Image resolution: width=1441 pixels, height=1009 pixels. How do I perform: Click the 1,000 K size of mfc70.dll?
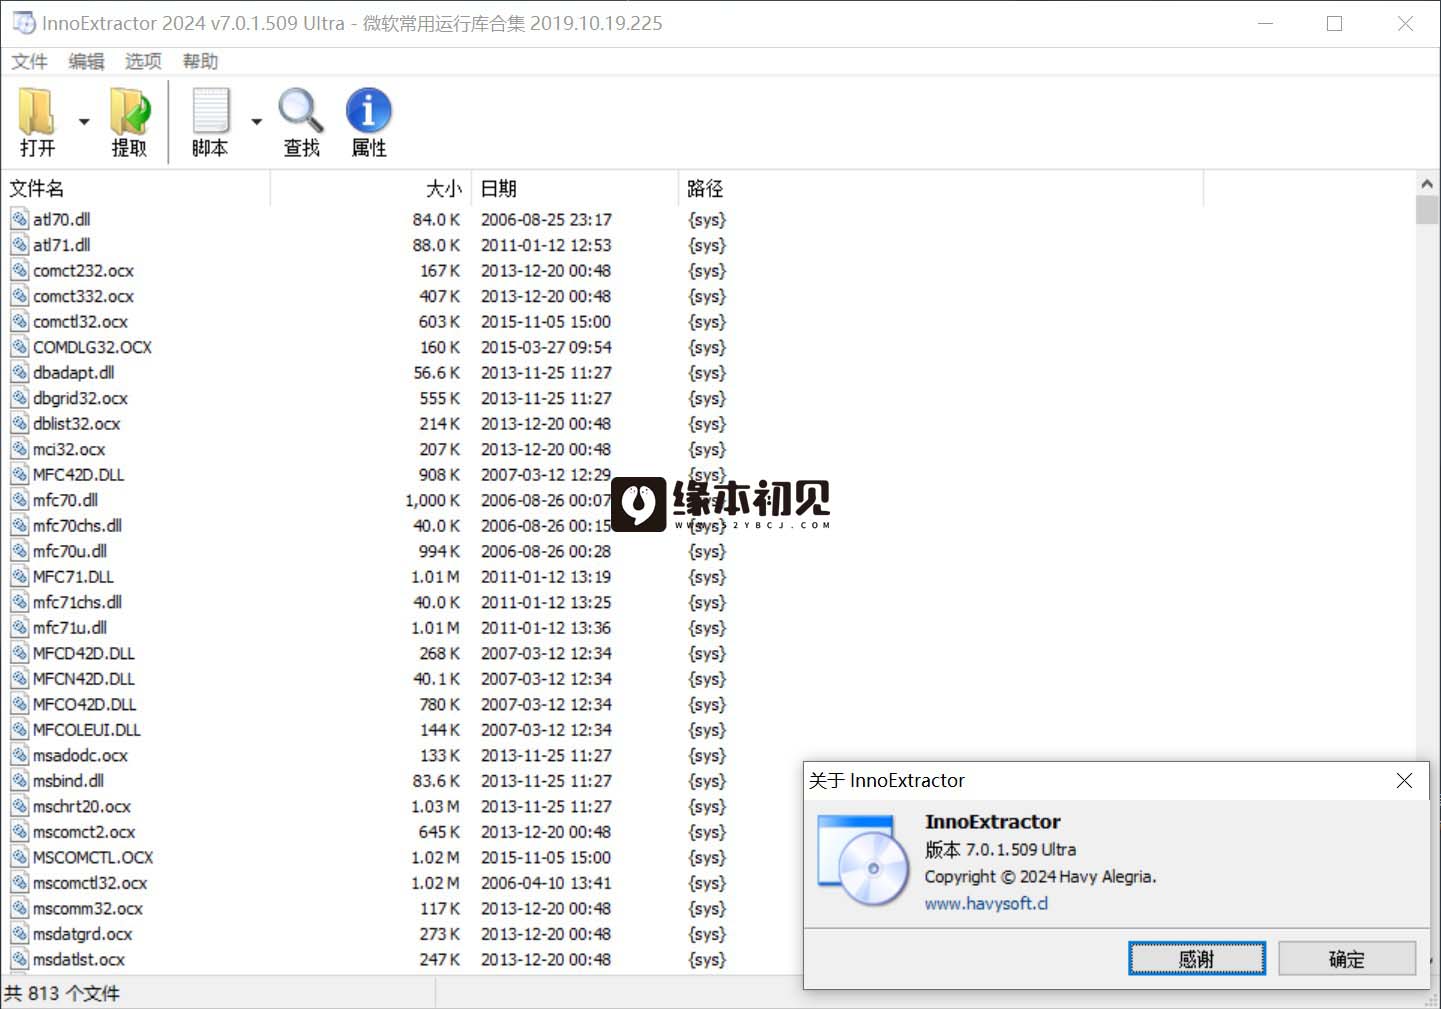pyautogui.click(x=433, y=500)
